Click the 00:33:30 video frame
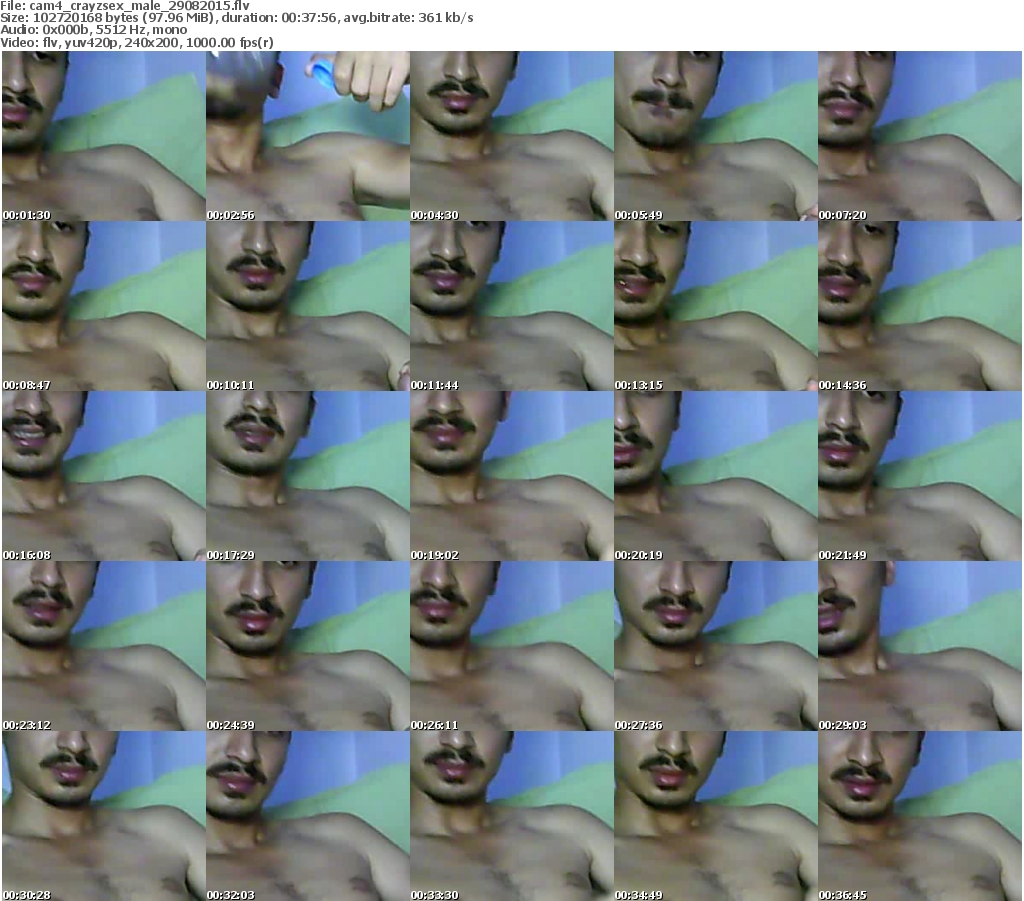The height and width of the screenshot is (901, 1024). (511, 816)
